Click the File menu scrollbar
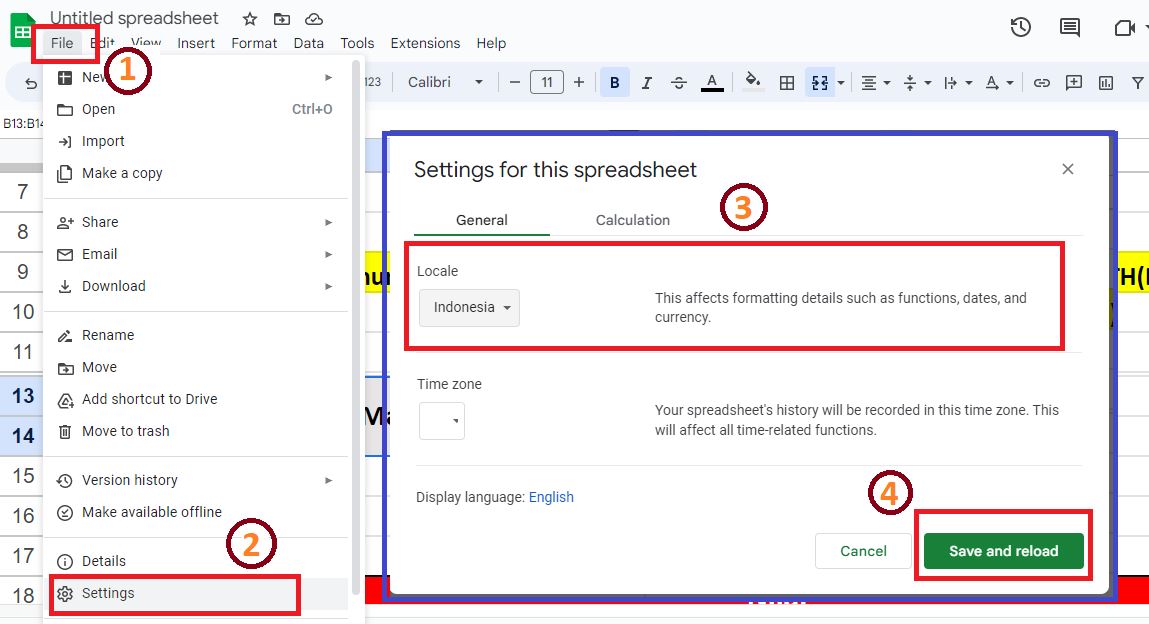 click(356, 328)
